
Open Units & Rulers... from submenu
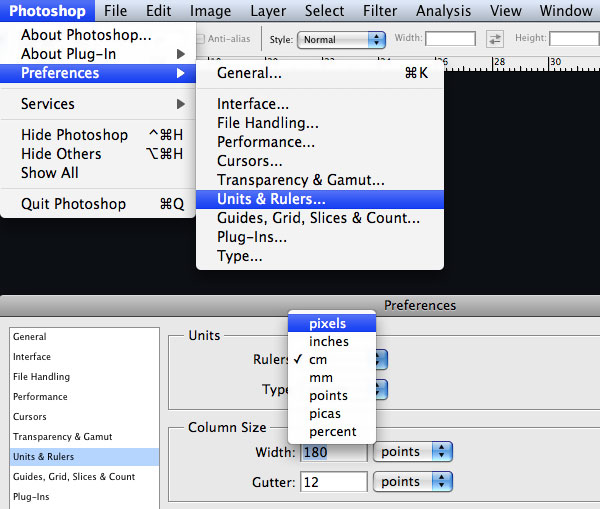(x=320, y=199)
